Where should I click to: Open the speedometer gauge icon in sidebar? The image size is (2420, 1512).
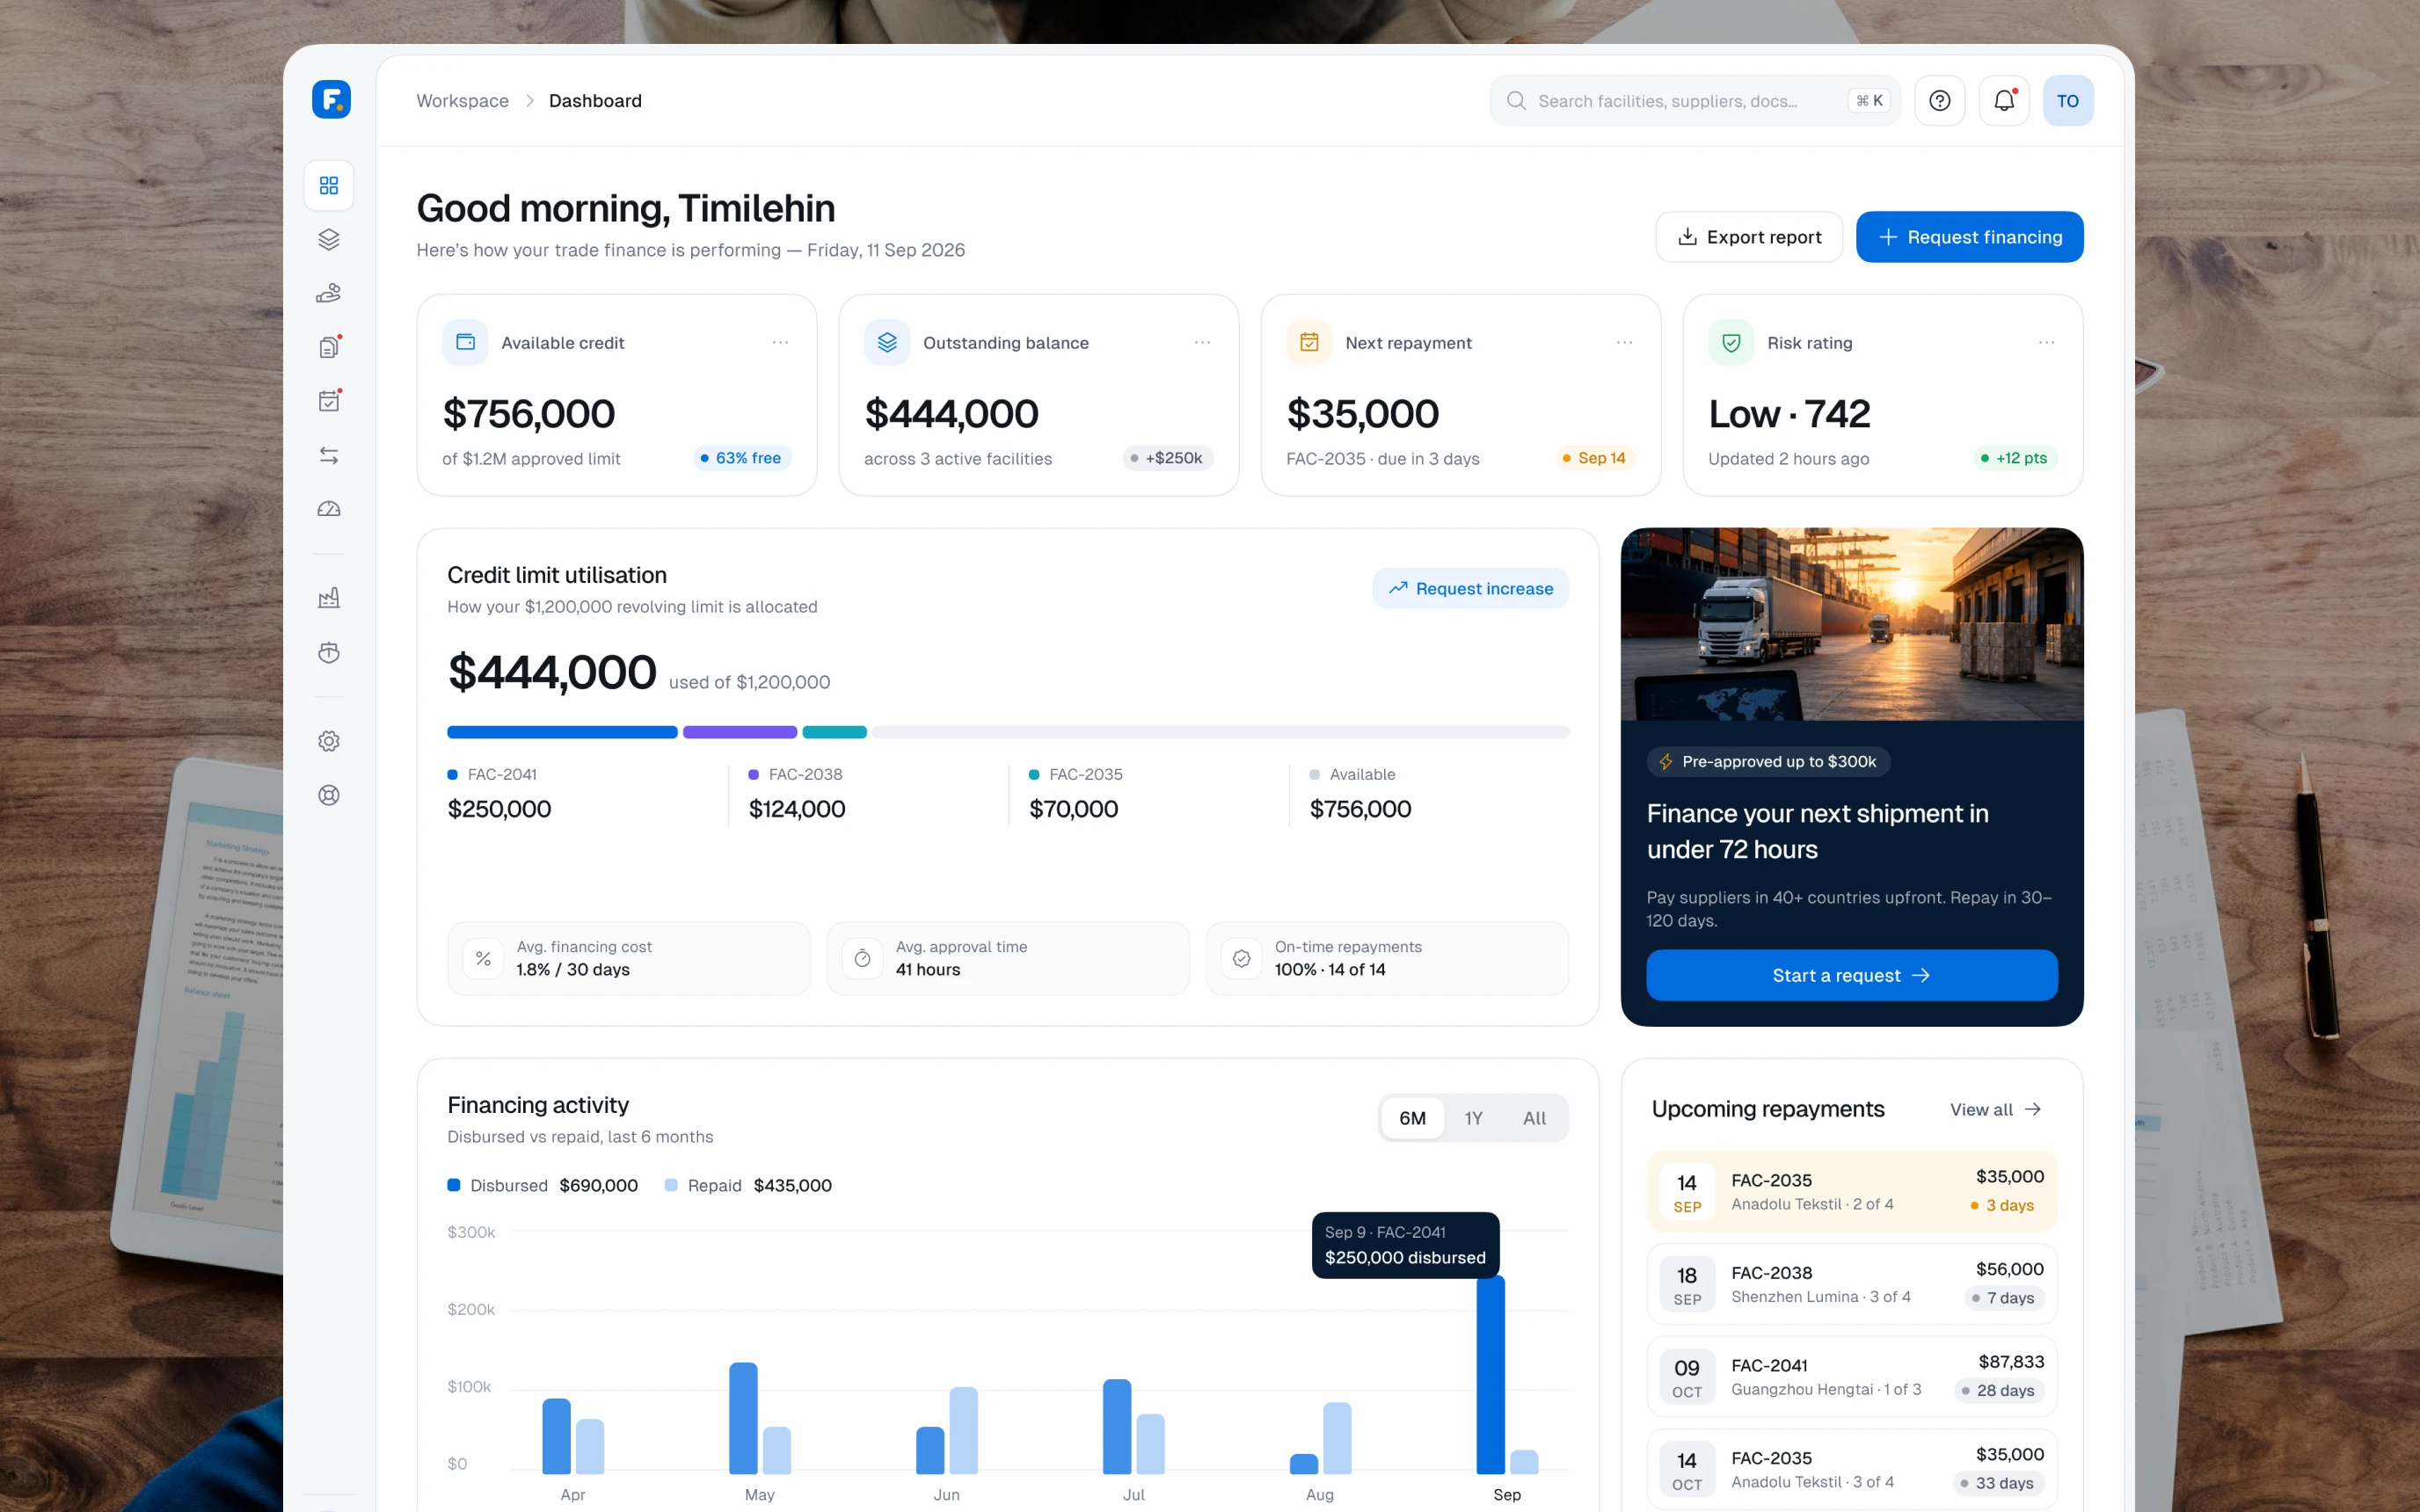(329, 510)
